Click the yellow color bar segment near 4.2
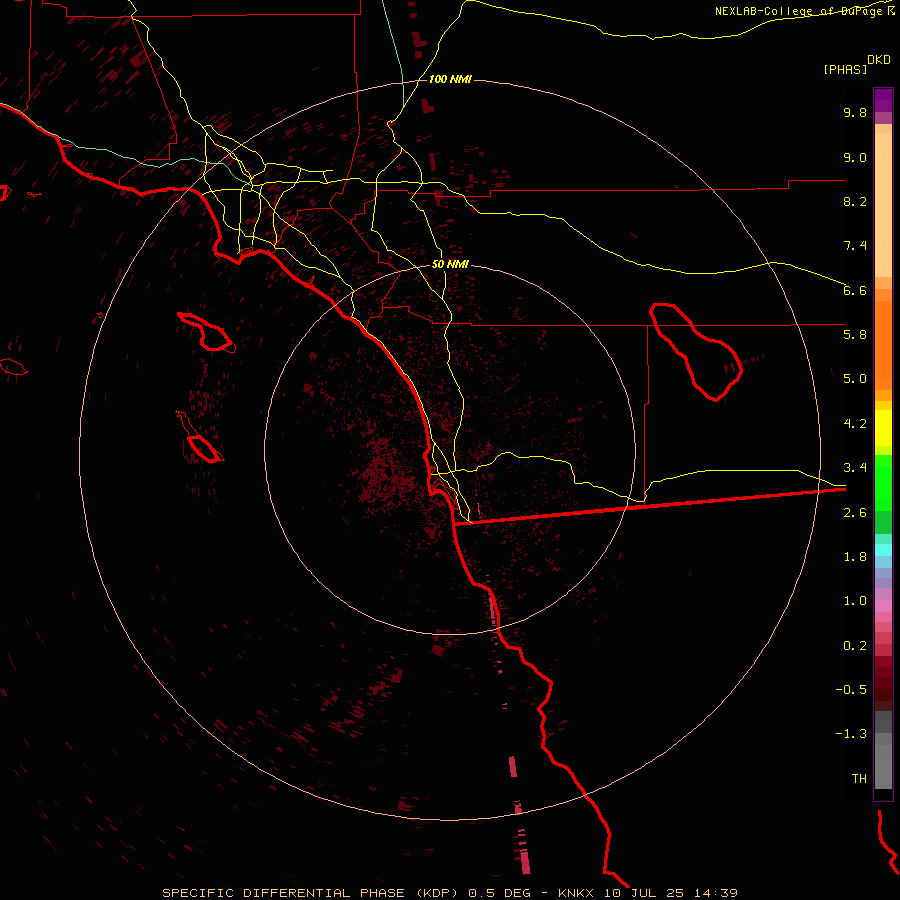Image resolution: width=900 pixels, height=900 pixels. coord(883,428)
